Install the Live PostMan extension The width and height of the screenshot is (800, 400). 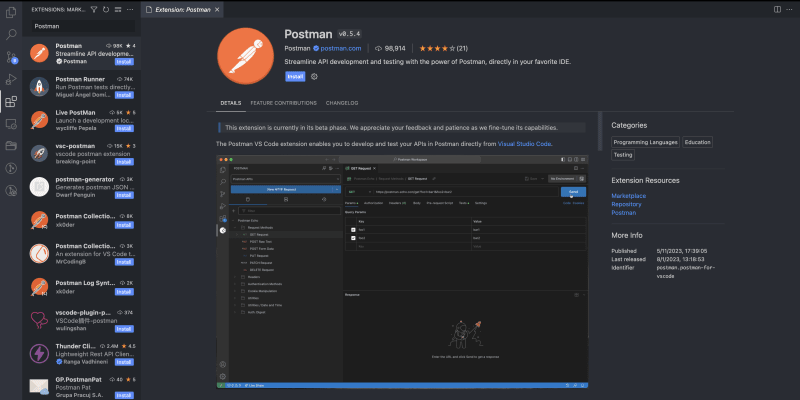[x=124, y=129]
